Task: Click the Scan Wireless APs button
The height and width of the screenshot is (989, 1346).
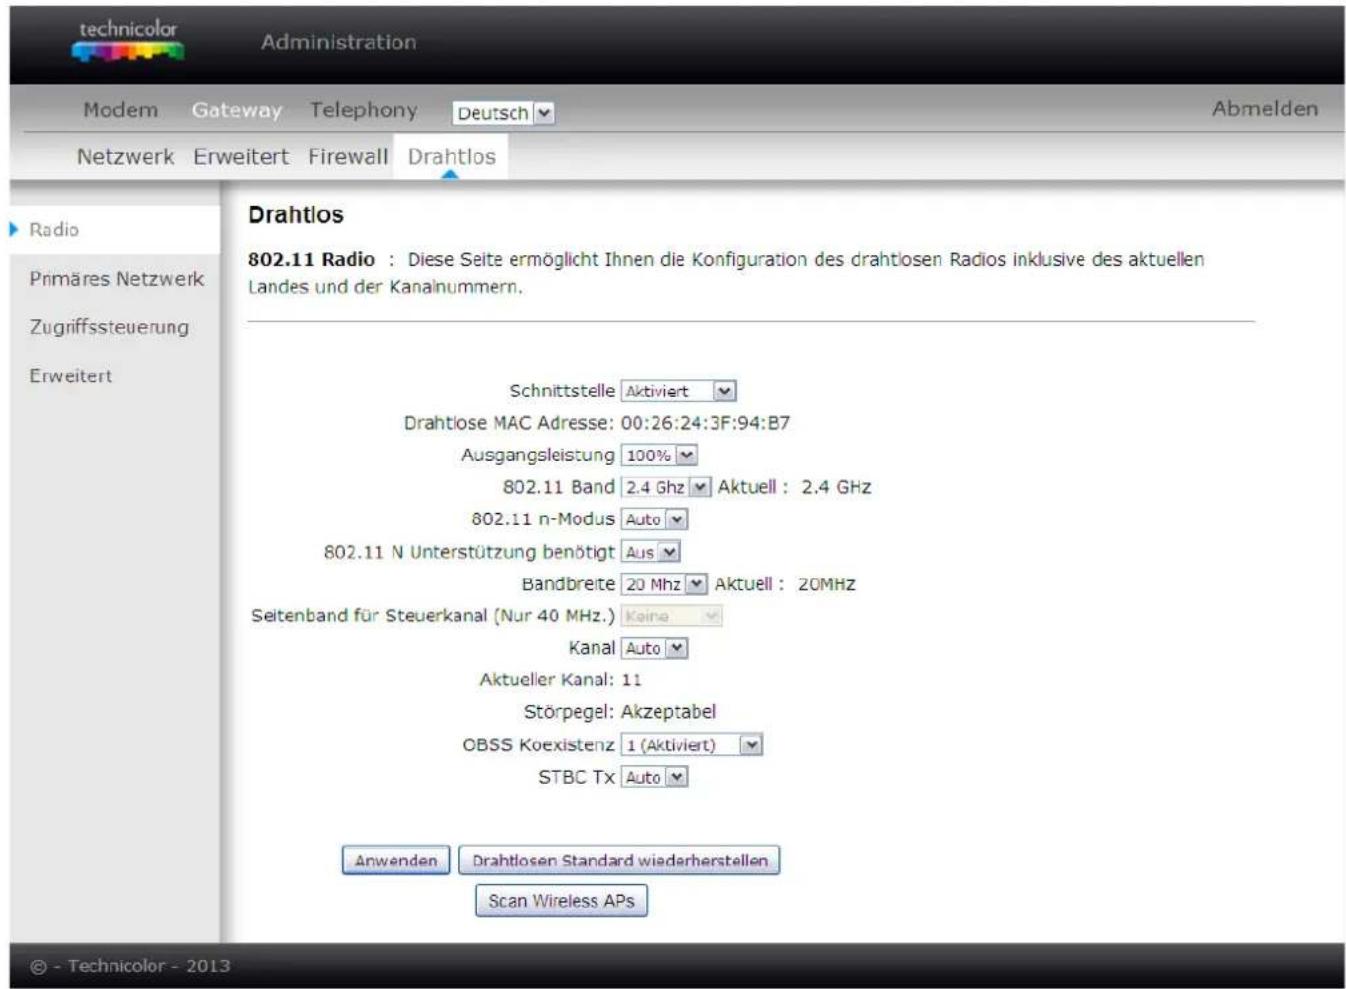Action: point(561,901)
